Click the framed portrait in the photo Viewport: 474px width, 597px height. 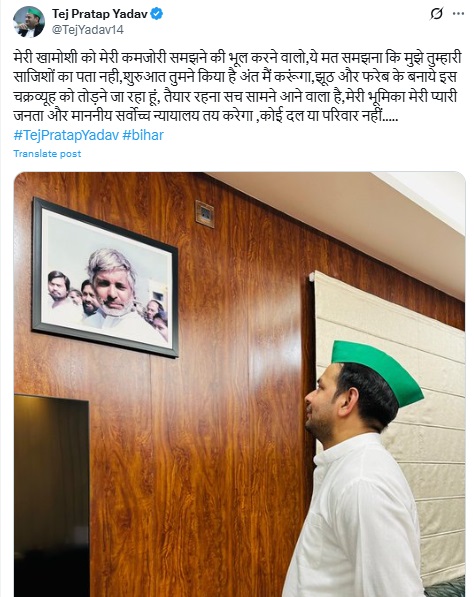pos(105,278)
